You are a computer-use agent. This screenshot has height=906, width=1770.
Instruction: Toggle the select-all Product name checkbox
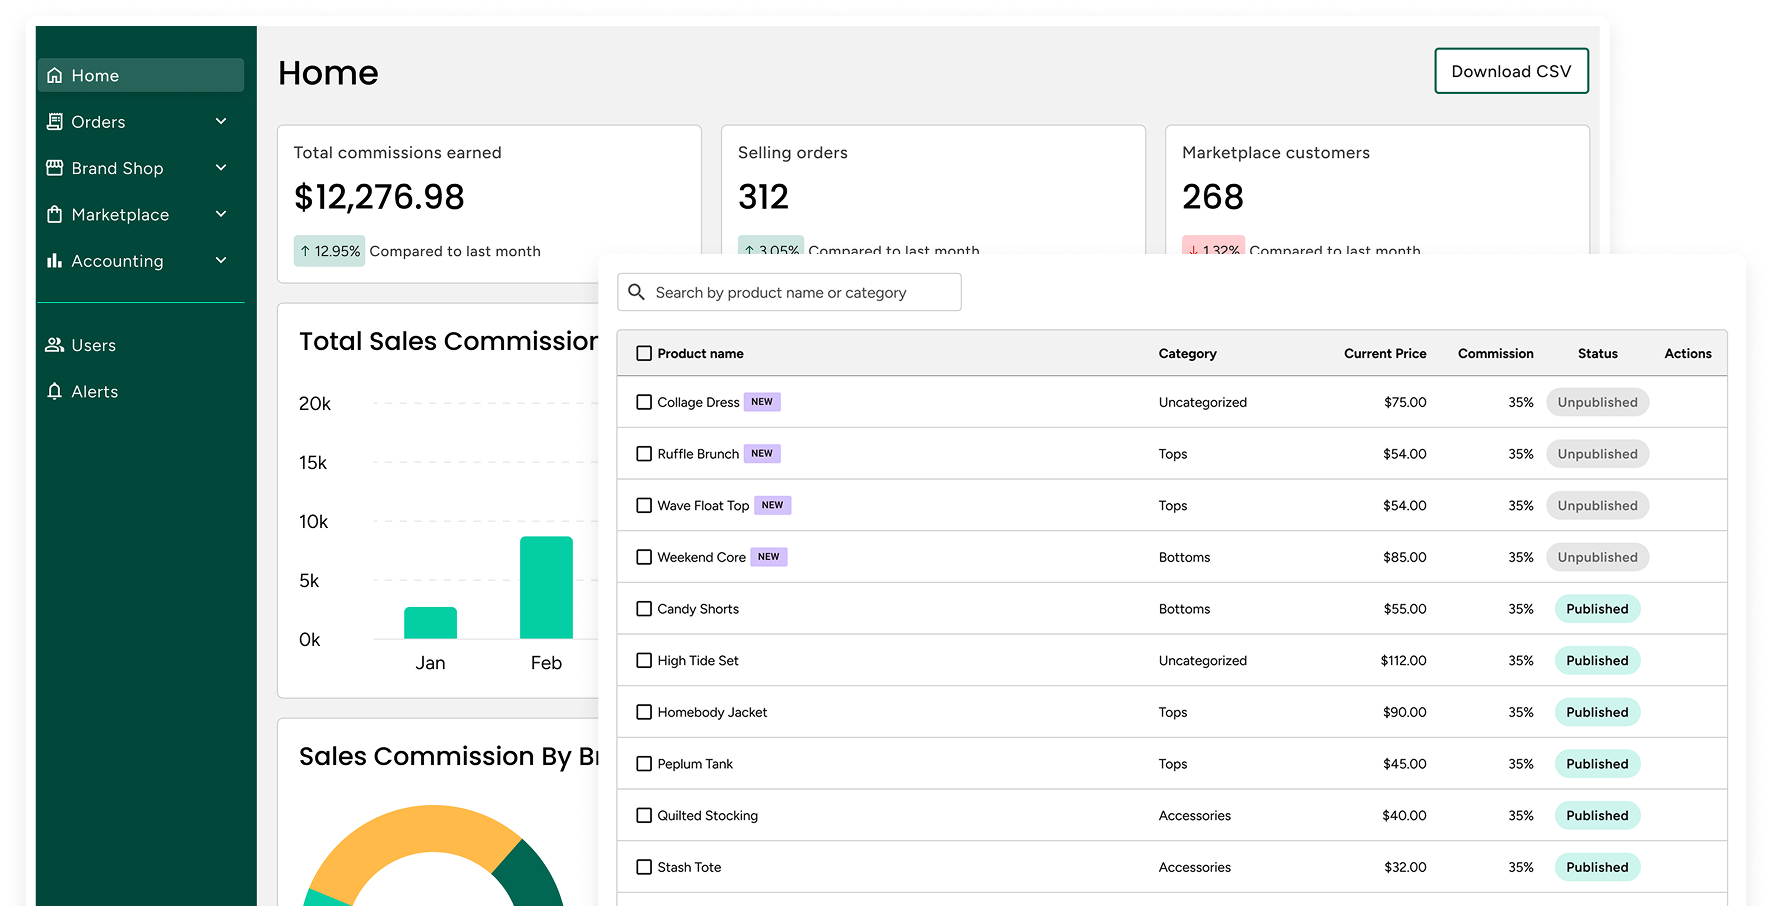pos(644,353)
